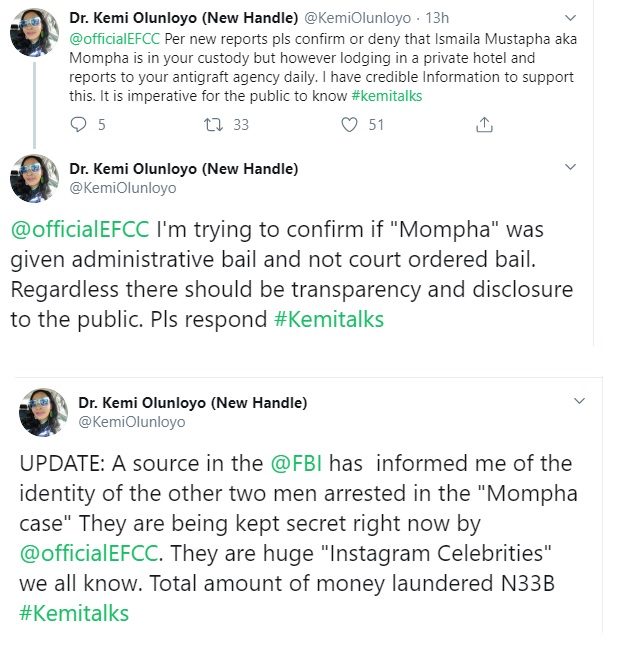Open author name on the first tweet
640x666 pixels.
click(x=184, y=18)
